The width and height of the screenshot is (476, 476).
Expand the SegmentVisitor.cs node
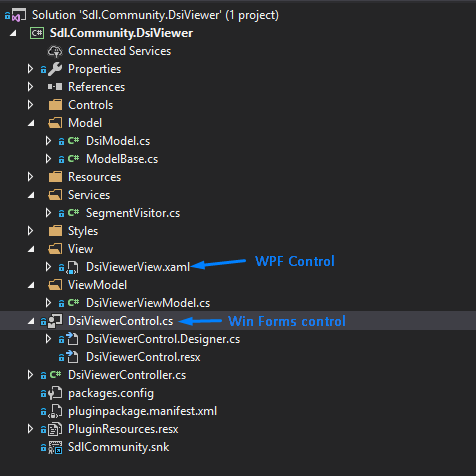click(48, 213)
